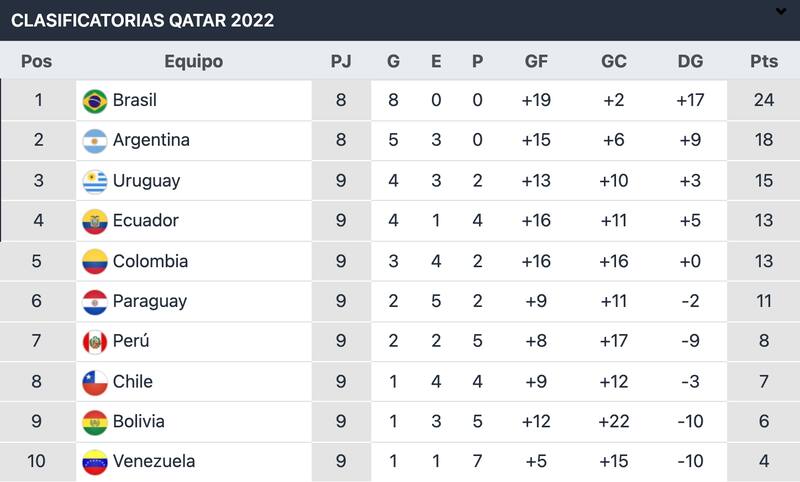800x482 pixels.
Task: Collapse table with top-right chevron arrow
Action: 781,11
